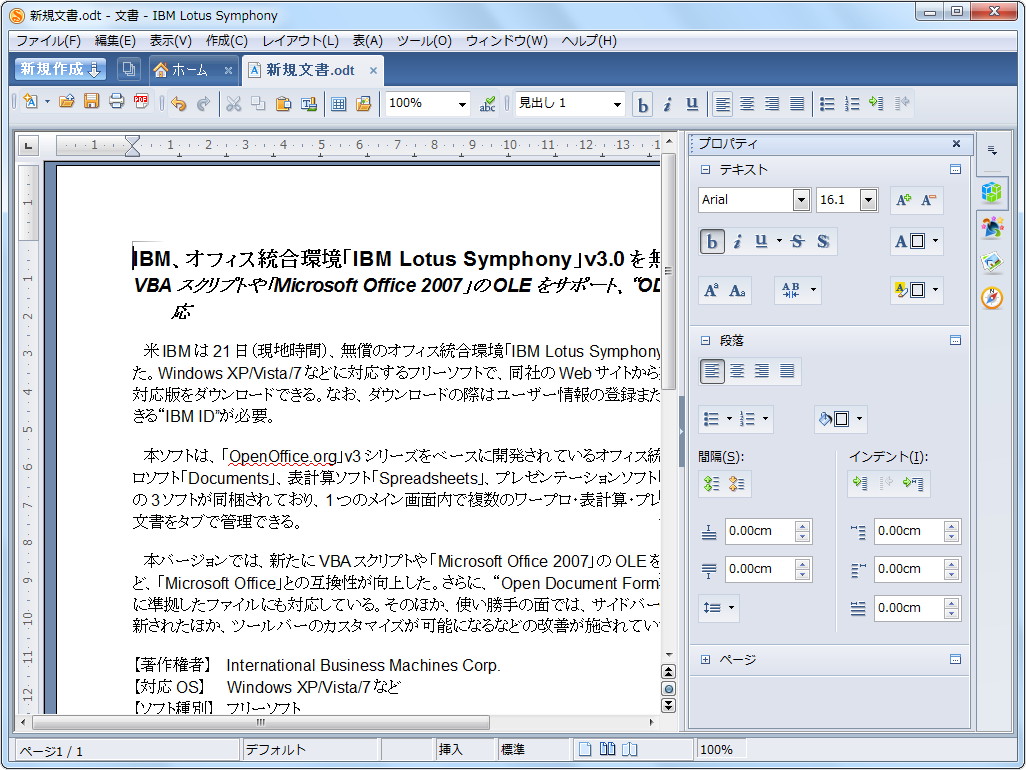Close the プロパティ panel
Screen dimensions: 1026x770
(x=956, y=143)
